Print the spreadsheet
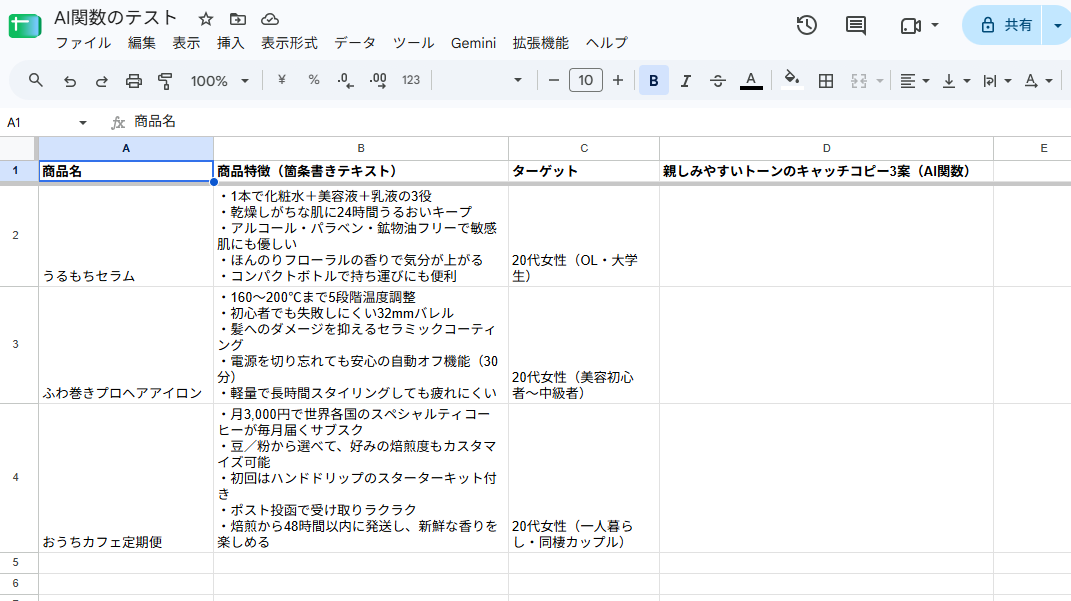This screenshot has height=601, width=1071. pyautogui.click(x=134, y=81)
